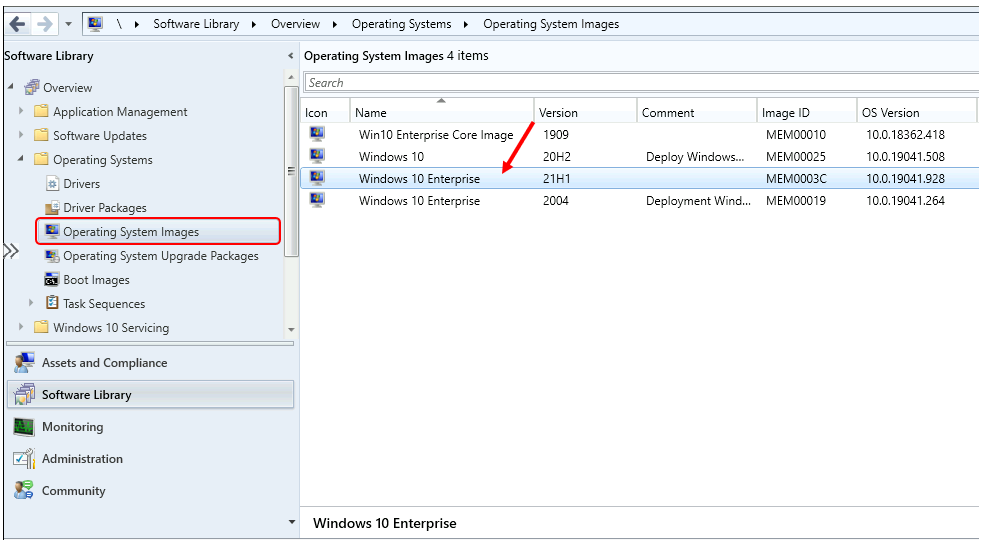The width and height of the screenshot is (984, 542).
Task: Open the workspace options dropdown arrow
Action: (x=291, y=522)
